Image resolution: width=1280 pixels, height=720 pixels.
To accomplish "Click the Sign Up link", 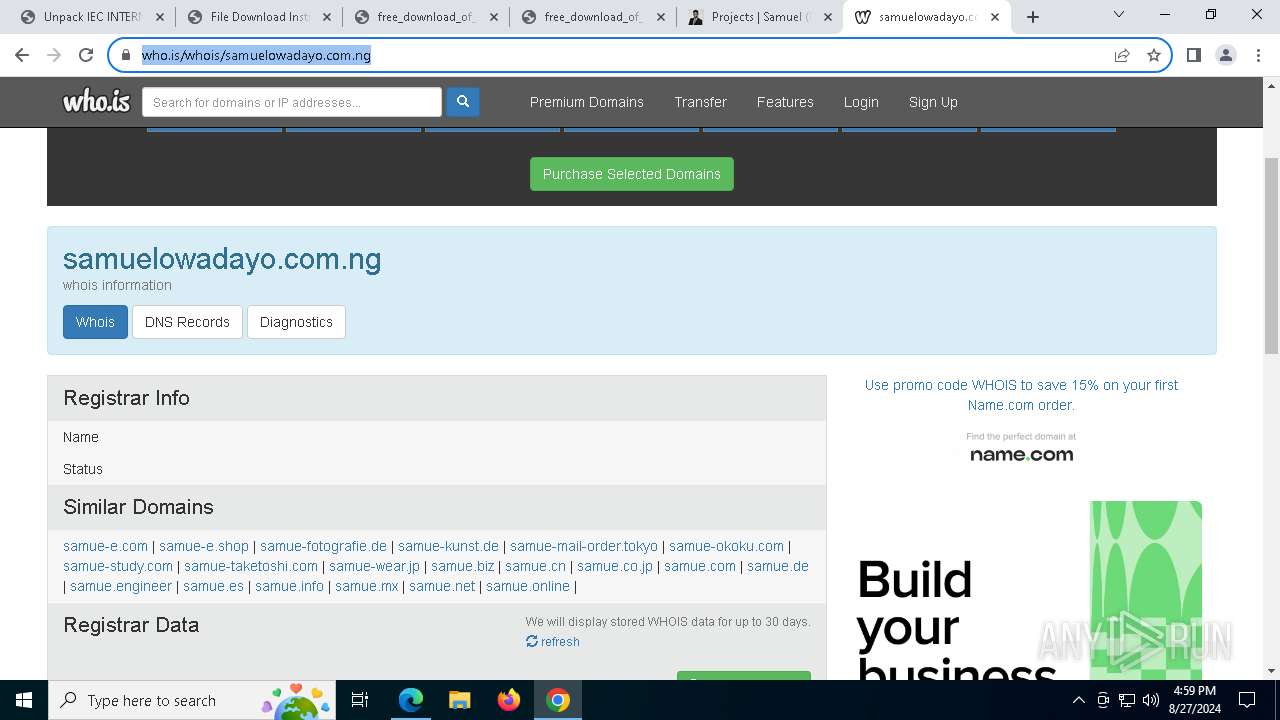I will [933, 102].
